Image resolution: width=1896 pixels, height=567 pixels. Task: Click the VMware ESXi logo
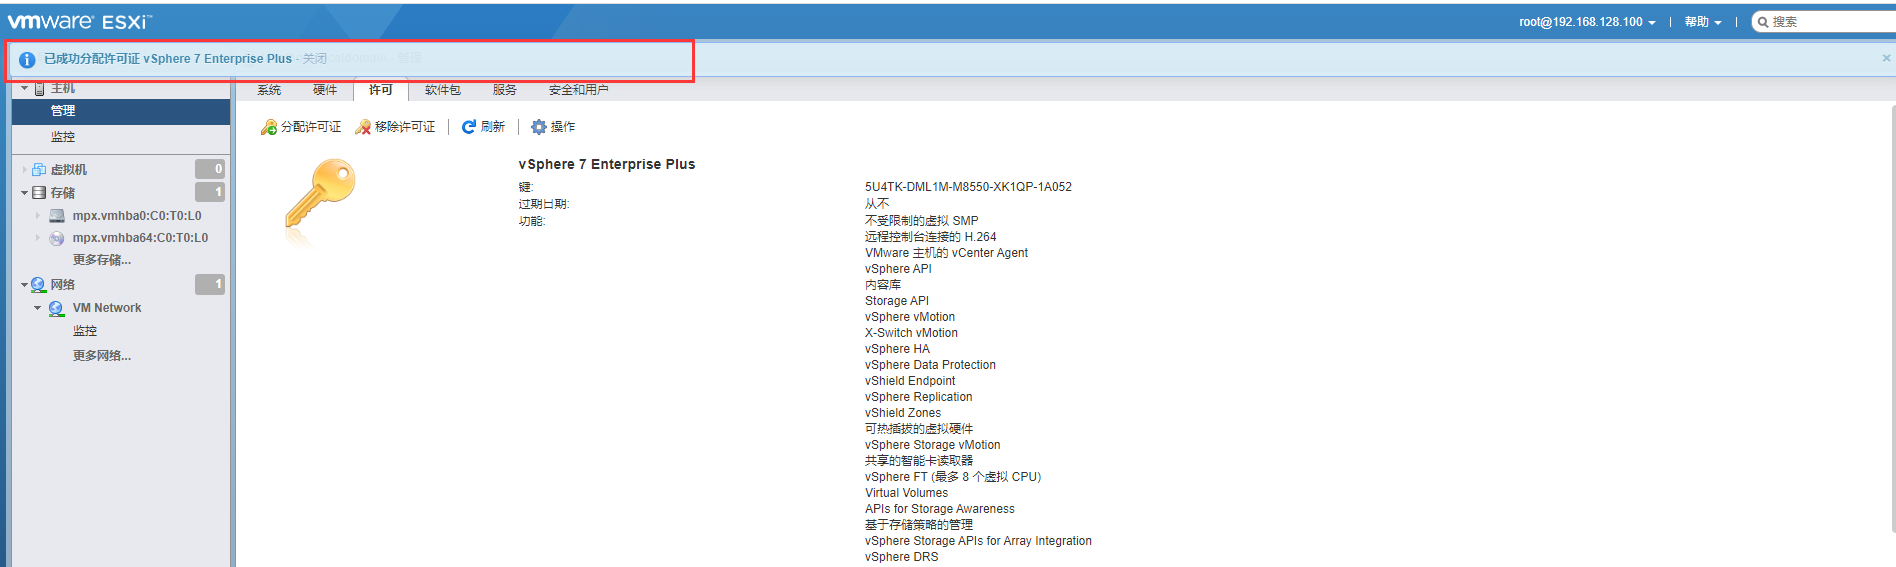tap(80, 21)
